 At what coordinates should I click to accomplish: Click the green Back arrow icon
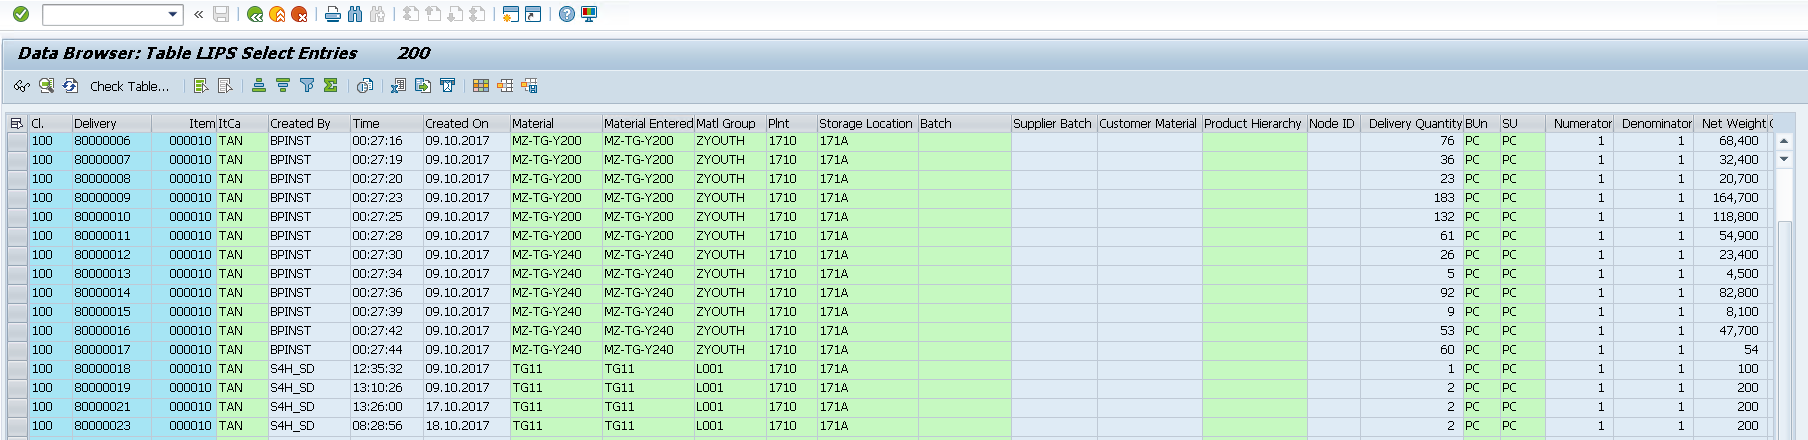click(255, 14)
